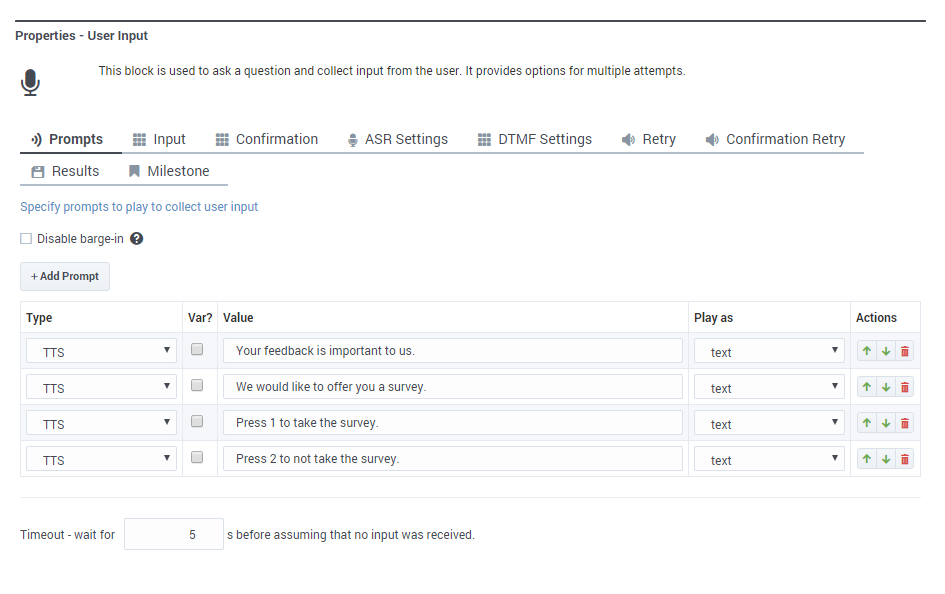The width and height of the screenshot is (945, 594).
Task: Open the DTMF Settings tab
Action: (x=535, y=140)
